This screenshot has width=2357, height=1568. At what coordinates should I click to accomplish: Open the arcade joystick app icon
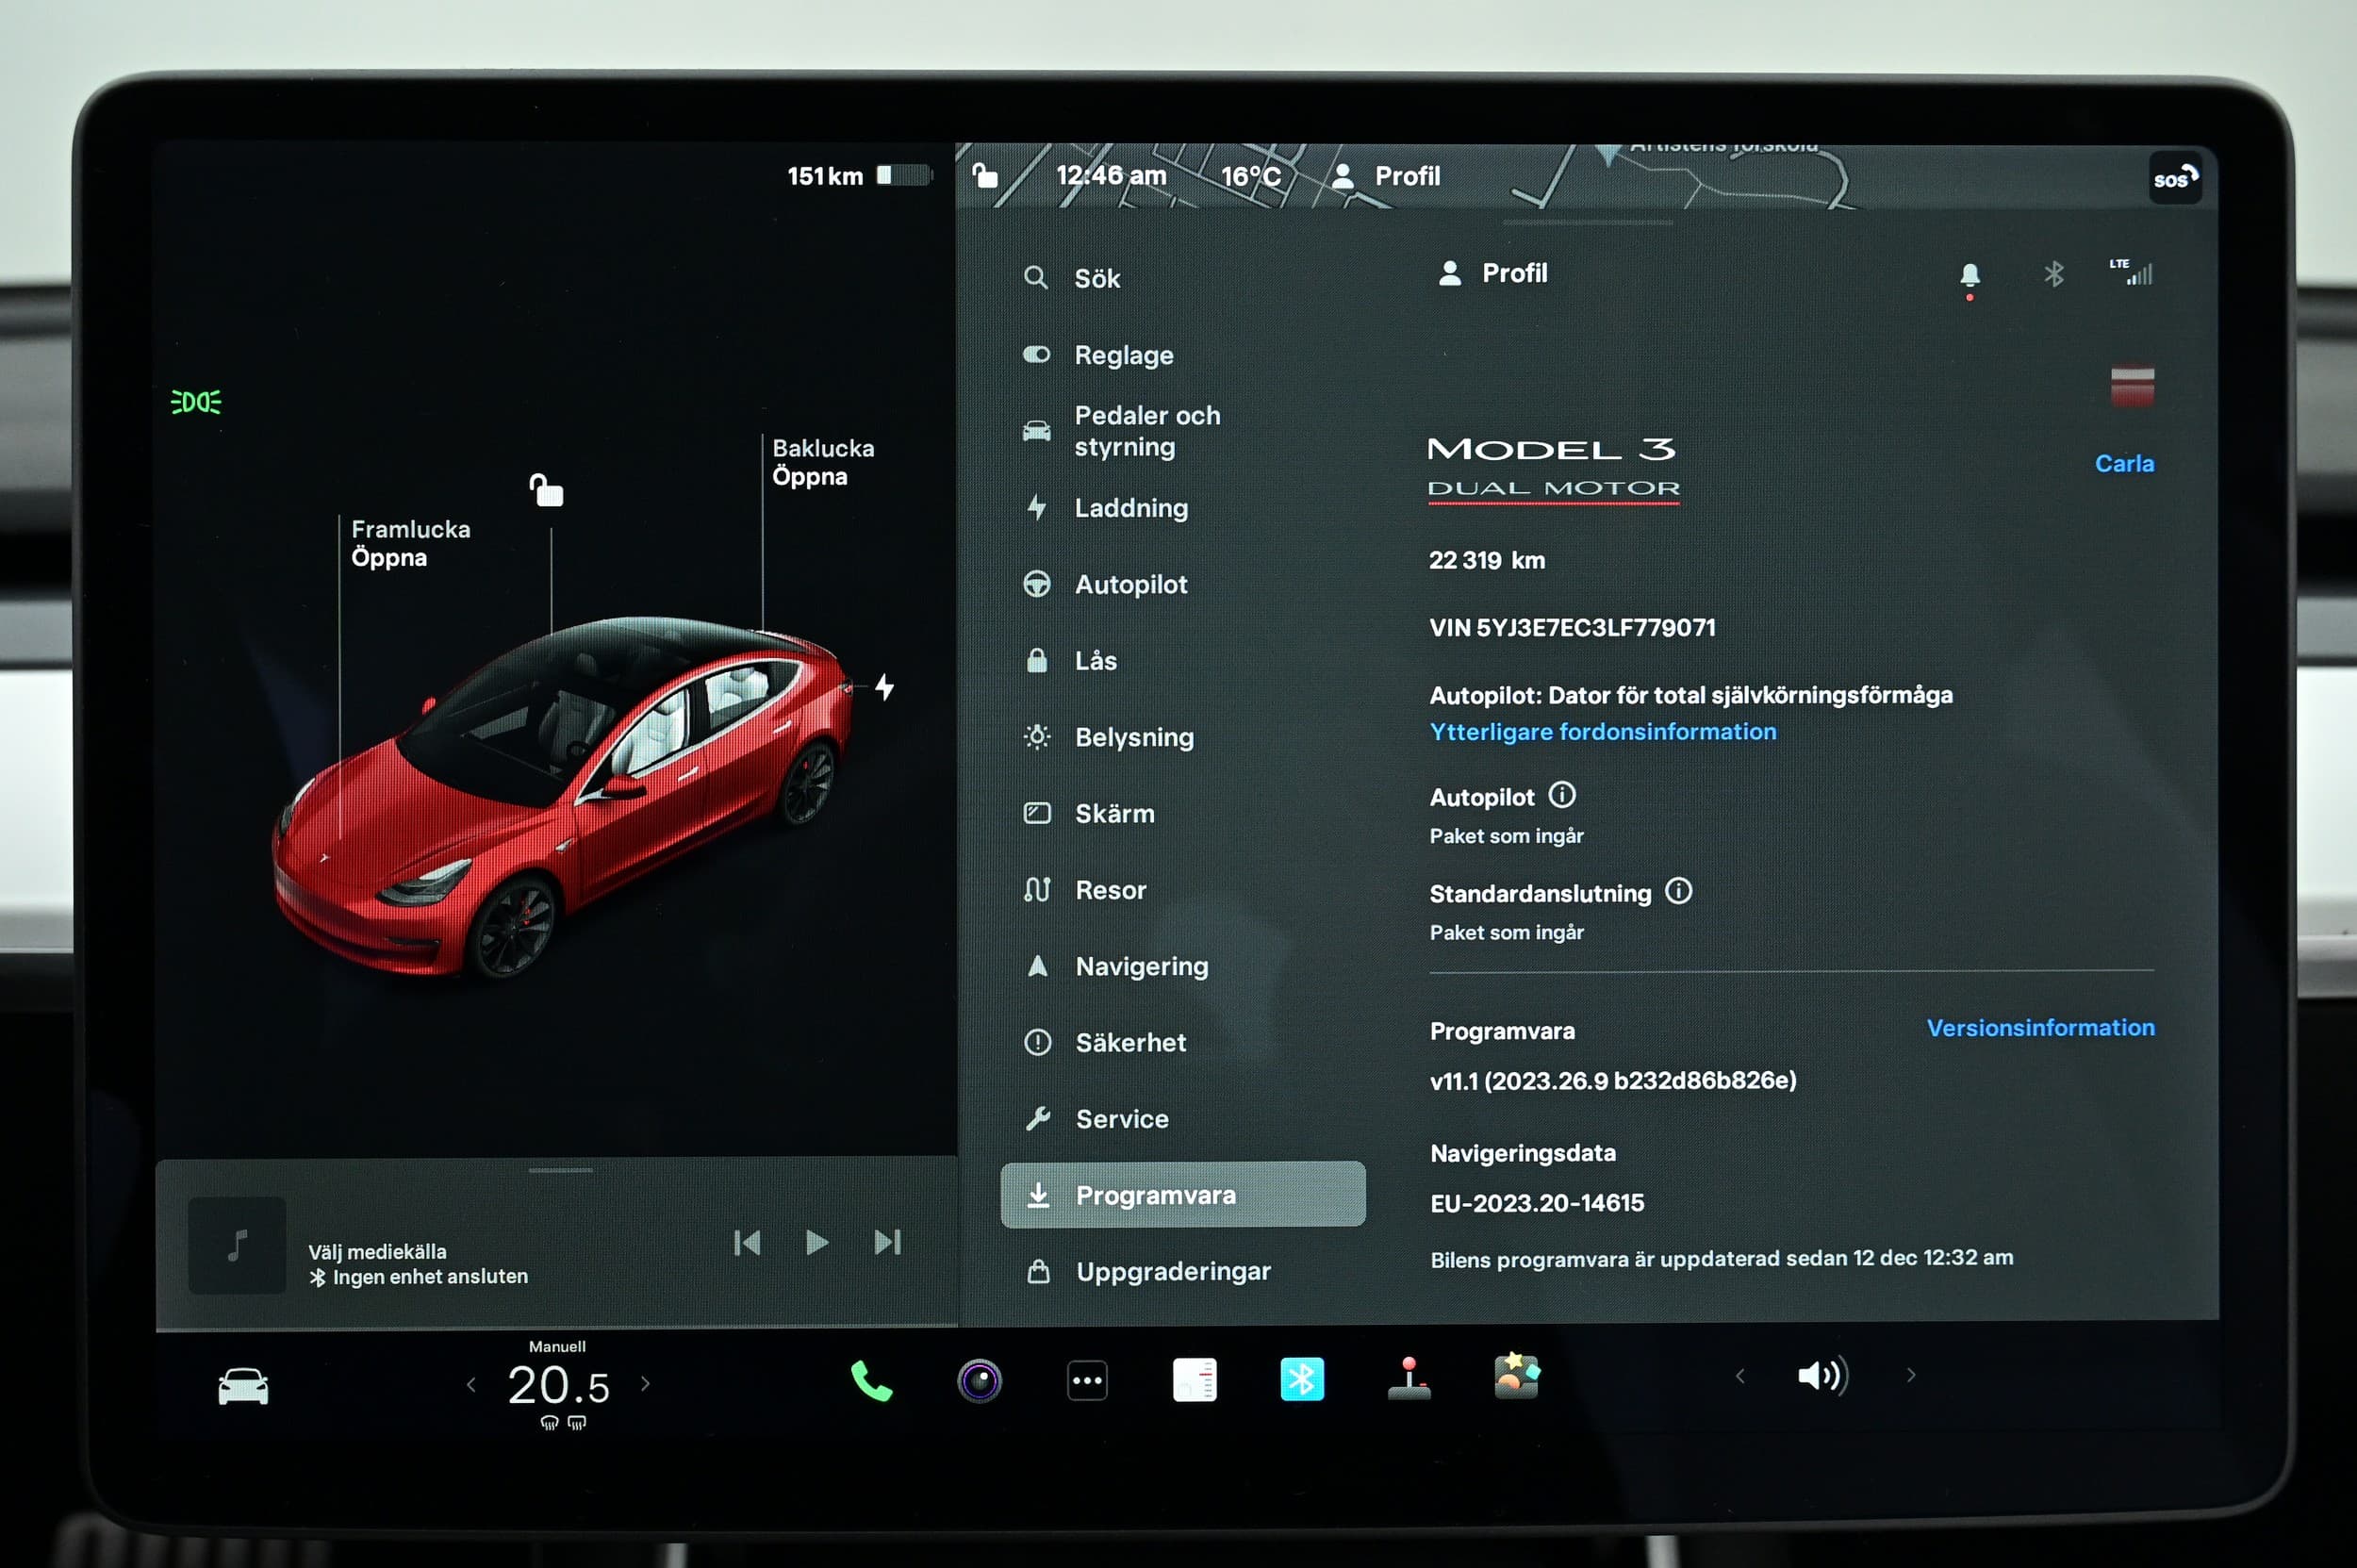[x=1409, y=1378]
